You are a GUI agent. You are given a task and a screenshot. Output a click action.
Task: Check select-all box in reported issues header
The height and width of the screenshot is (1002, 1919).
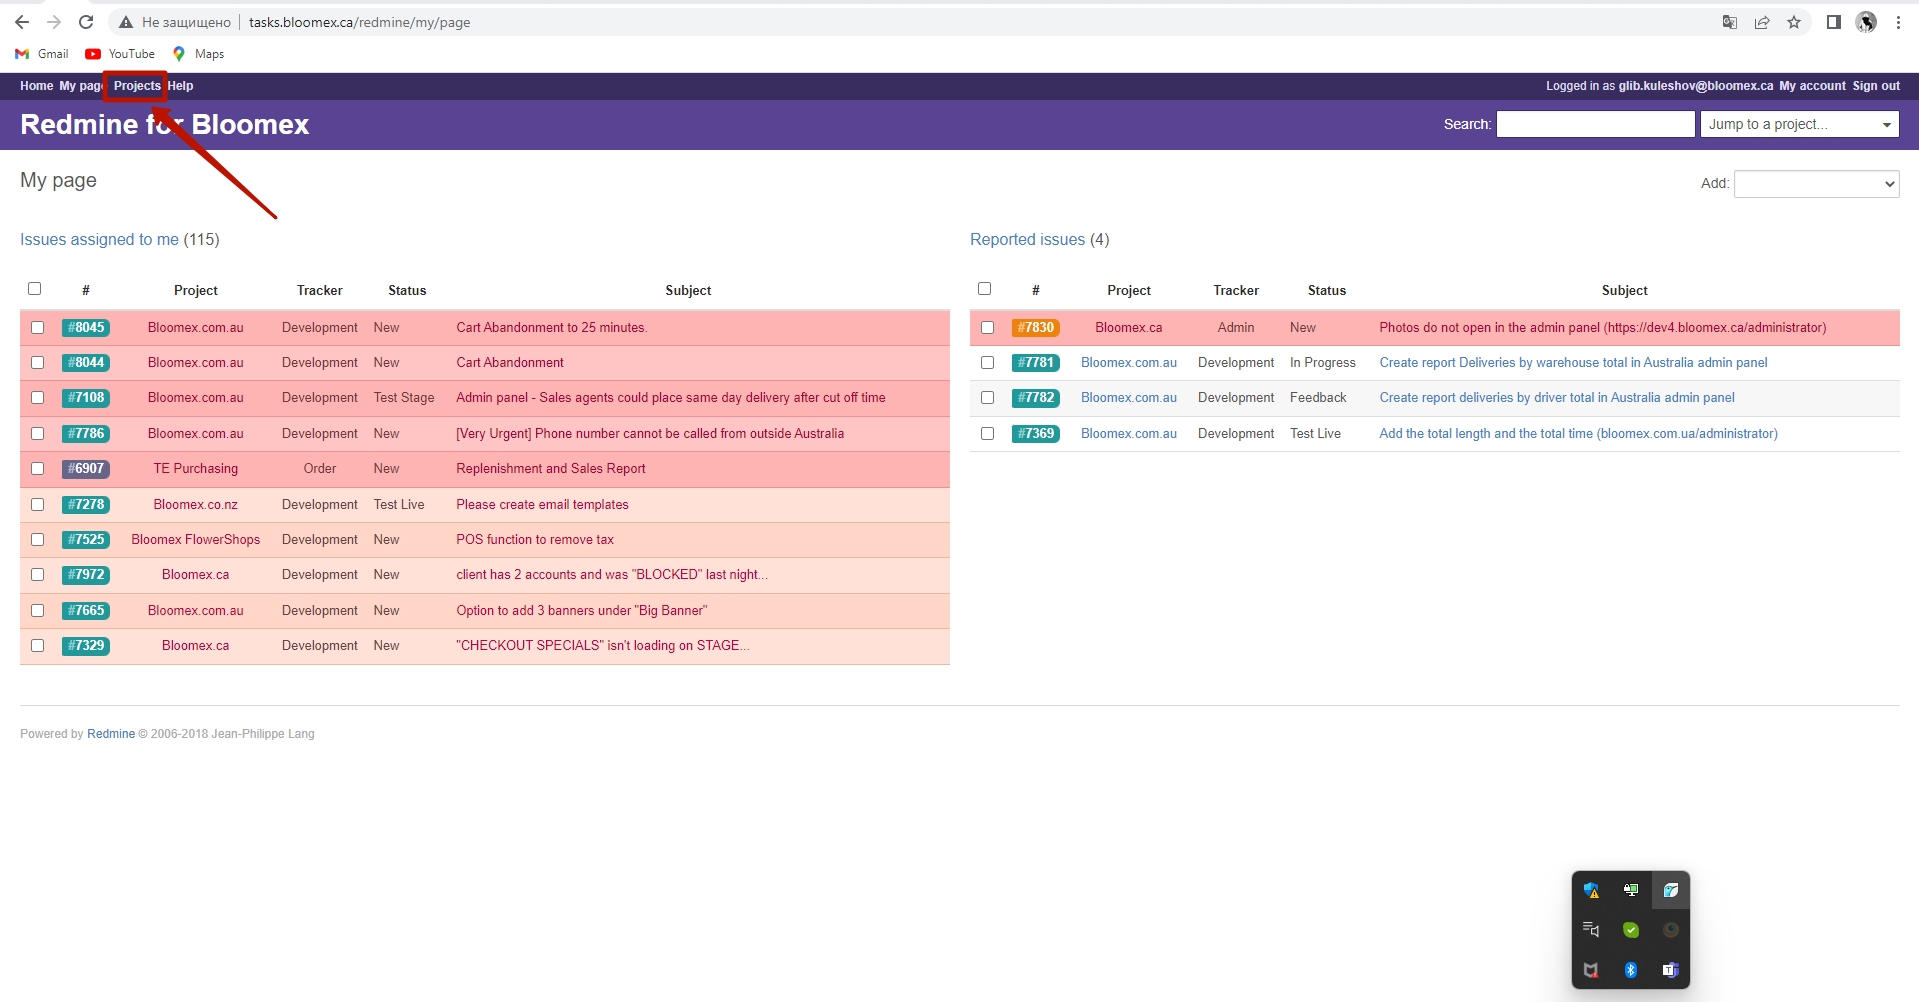[x=985, y=289]
